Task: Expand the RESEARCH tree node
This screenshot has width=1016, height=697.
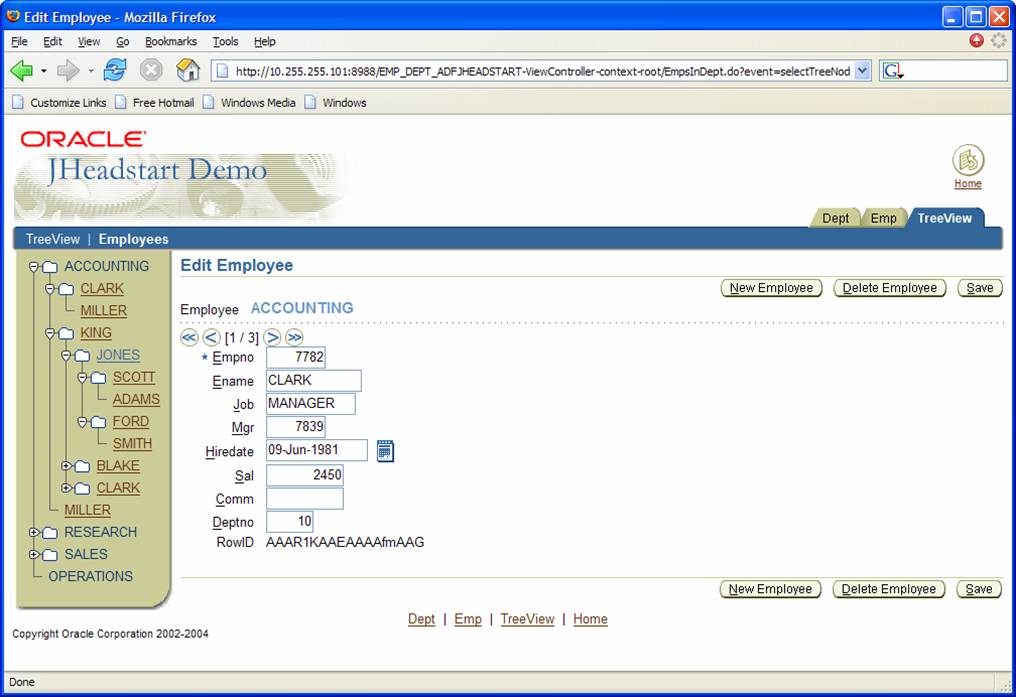Action: click(34, 532)
